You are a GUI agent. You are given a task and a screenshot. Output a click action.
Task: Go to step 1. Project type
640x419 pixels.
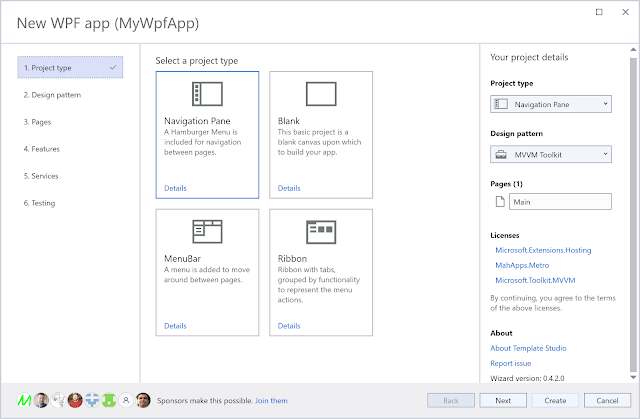(x=70, y=68)
